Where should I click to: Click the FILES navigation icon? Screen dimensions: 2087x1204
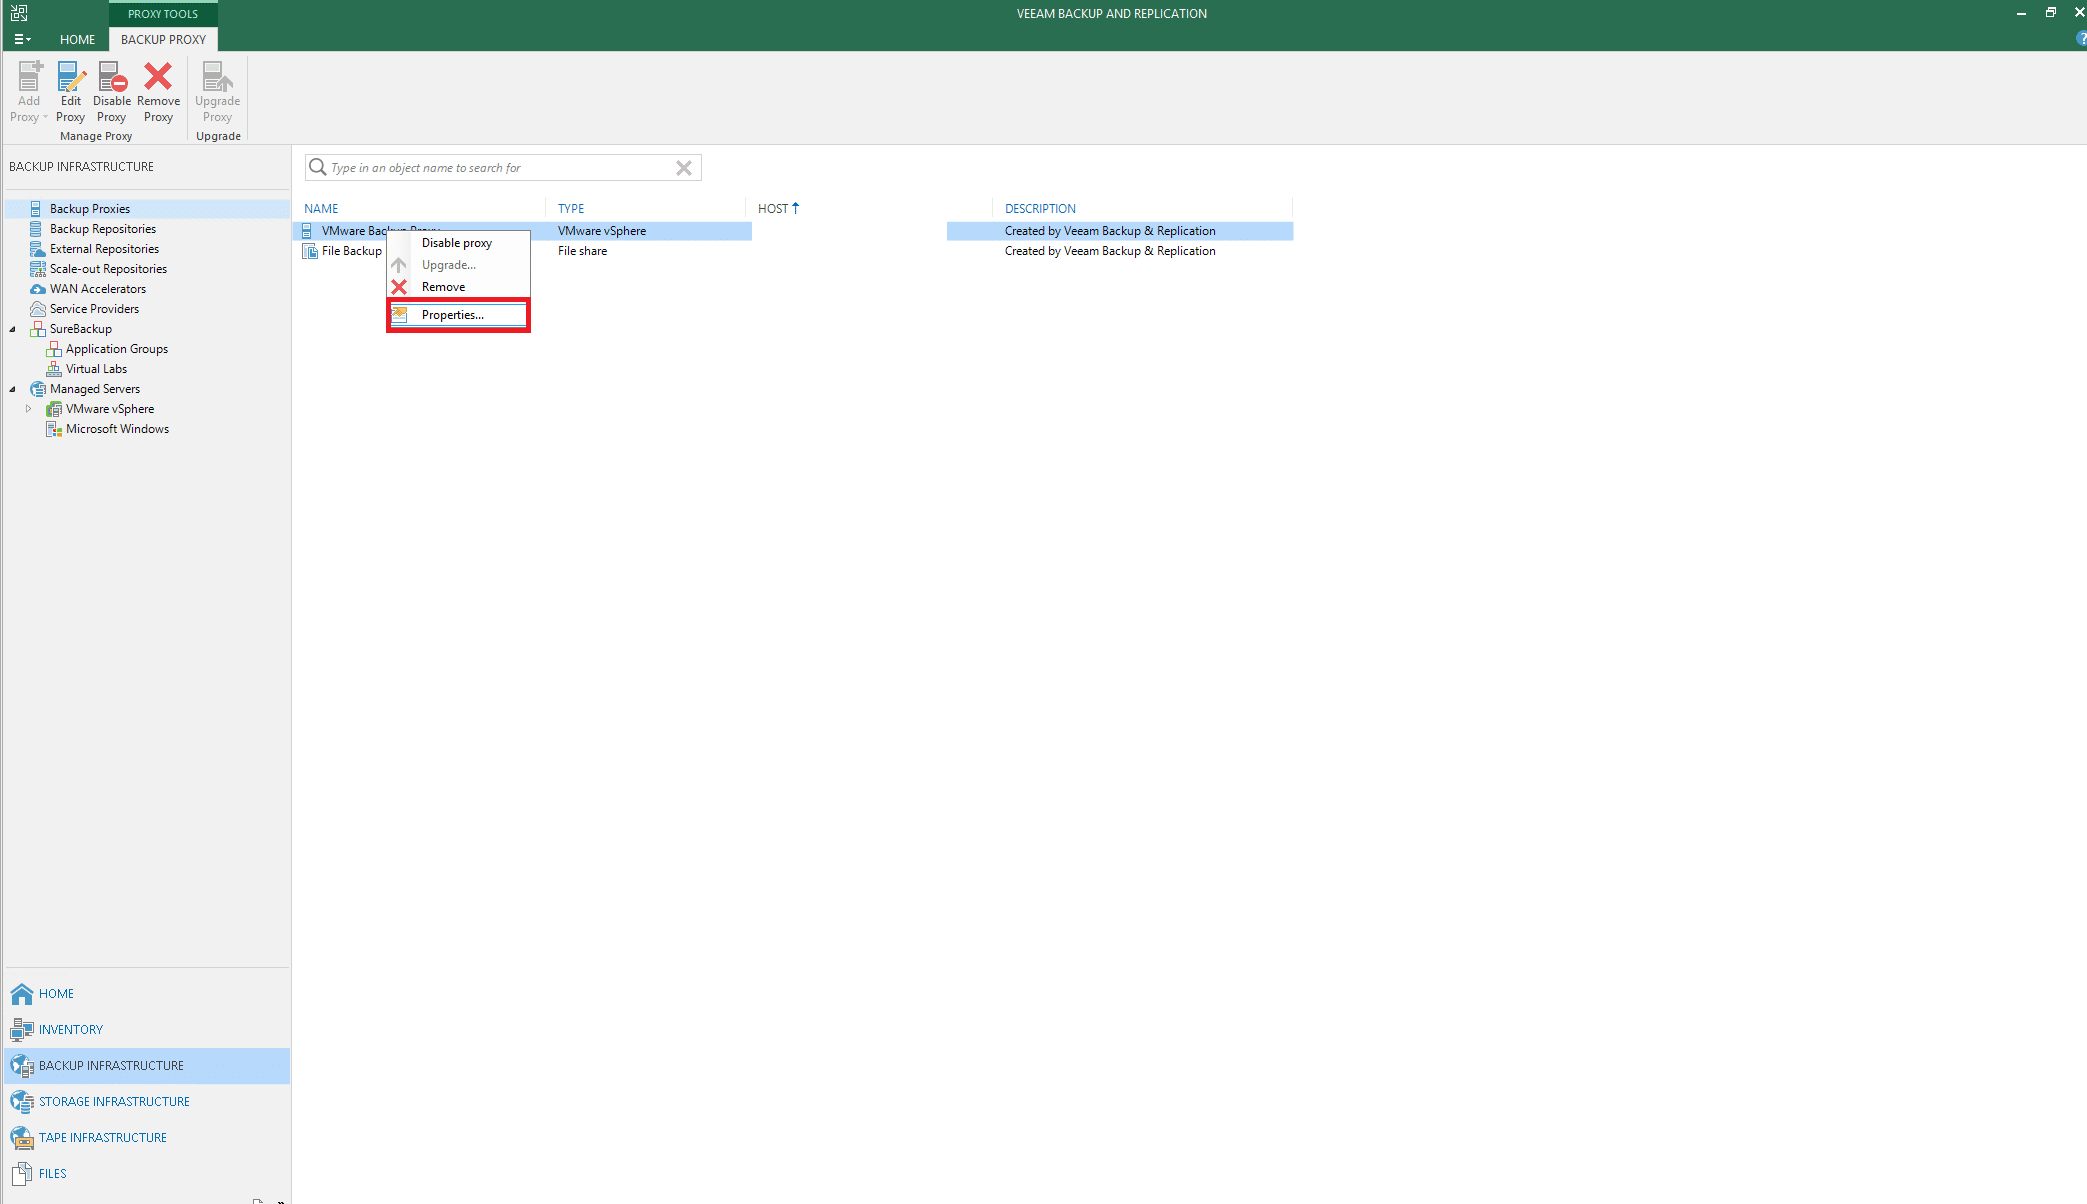pos(22,1174)
